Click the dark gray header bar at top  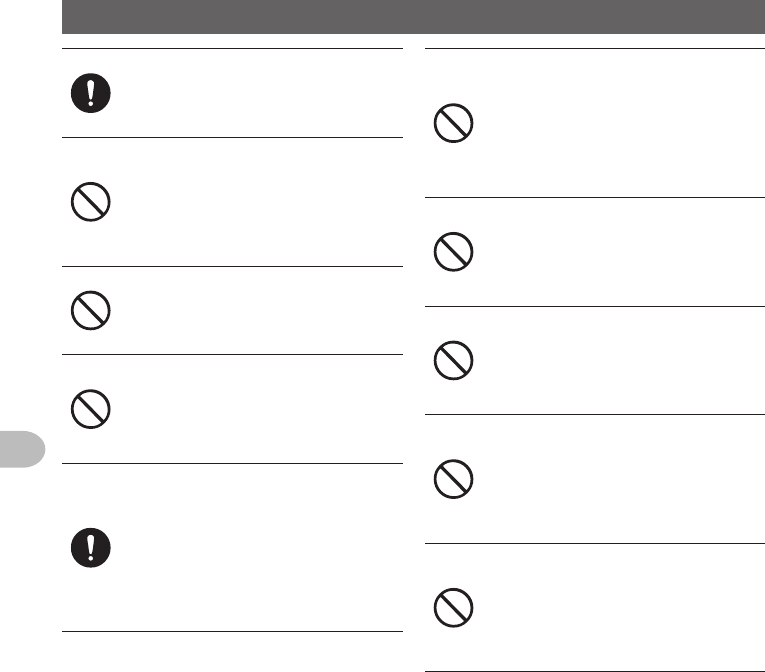(413, 17)
